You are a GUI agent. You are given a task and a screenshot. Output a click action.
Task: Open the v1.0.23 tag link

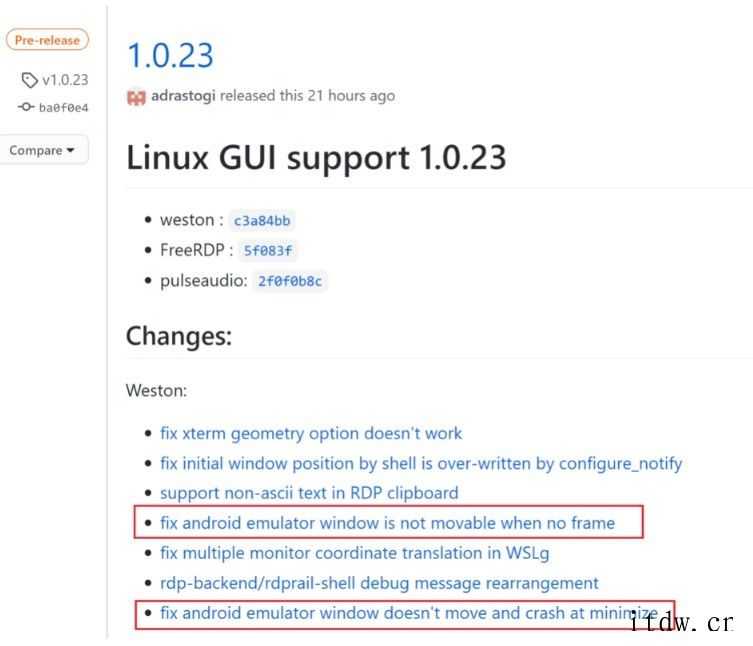point(65,80)
